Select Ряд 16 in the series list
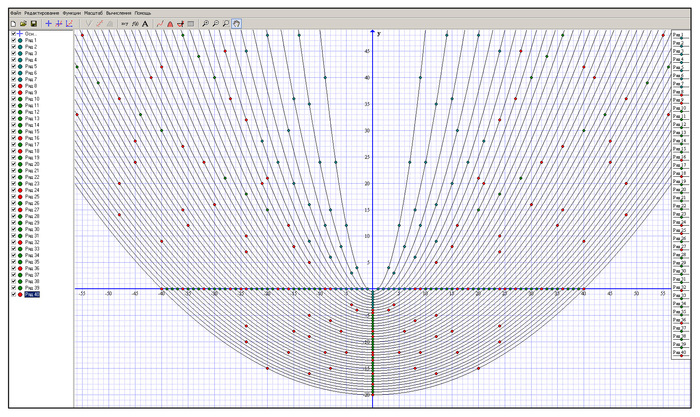Viewport: 700px width, 417px height. (33, 138)
